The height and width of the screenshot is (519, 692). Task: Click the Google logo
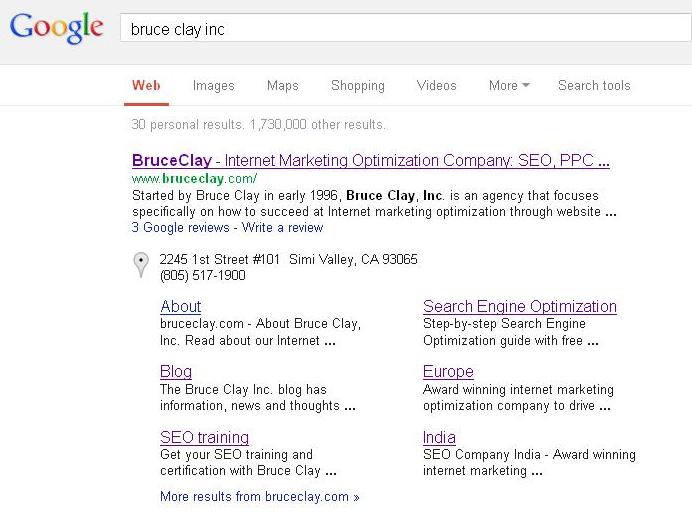tap(57, 28)
